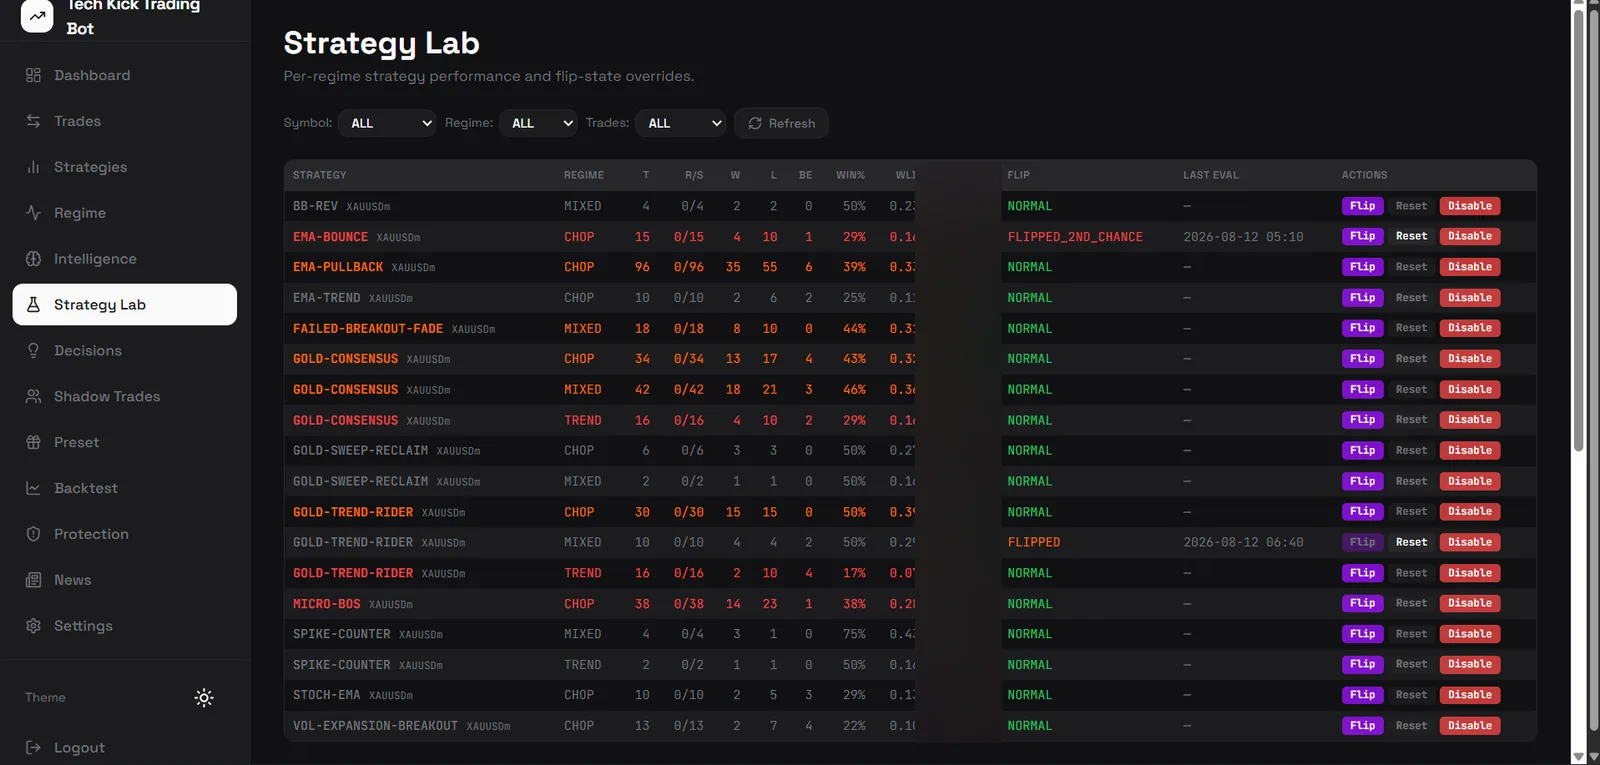Click the scrollbar down arrow
Image resolution: width=1600 pixels, height=765 pixels.
click(x=1579, y=757)
